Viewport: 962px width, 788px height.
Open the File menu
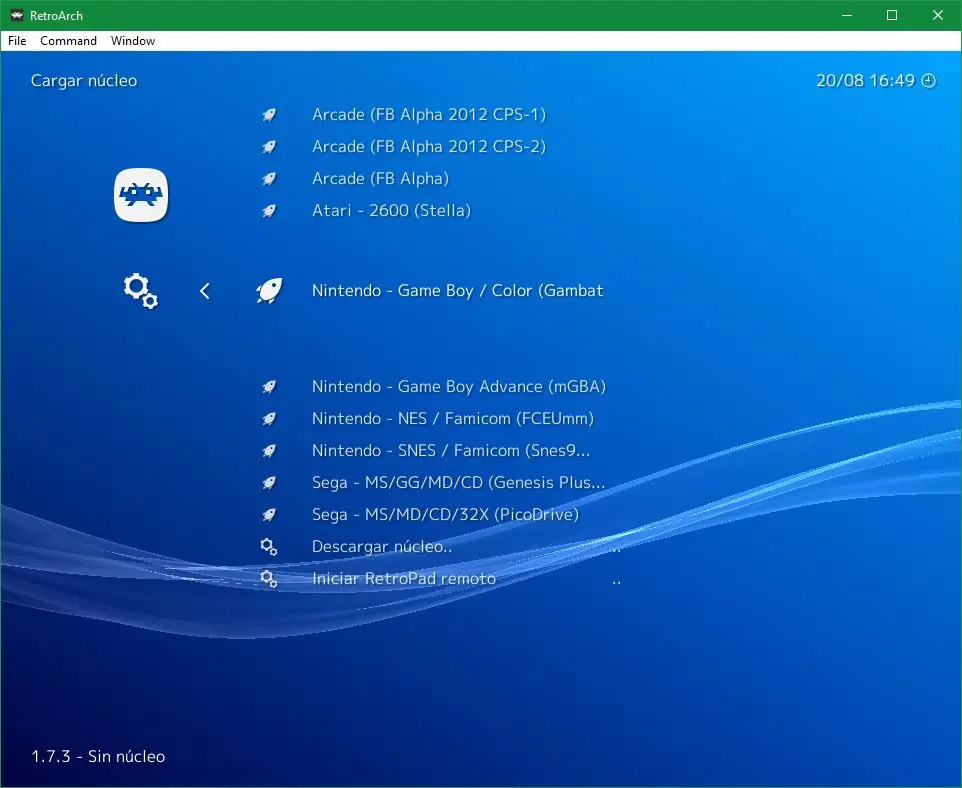tap(17, 41)
